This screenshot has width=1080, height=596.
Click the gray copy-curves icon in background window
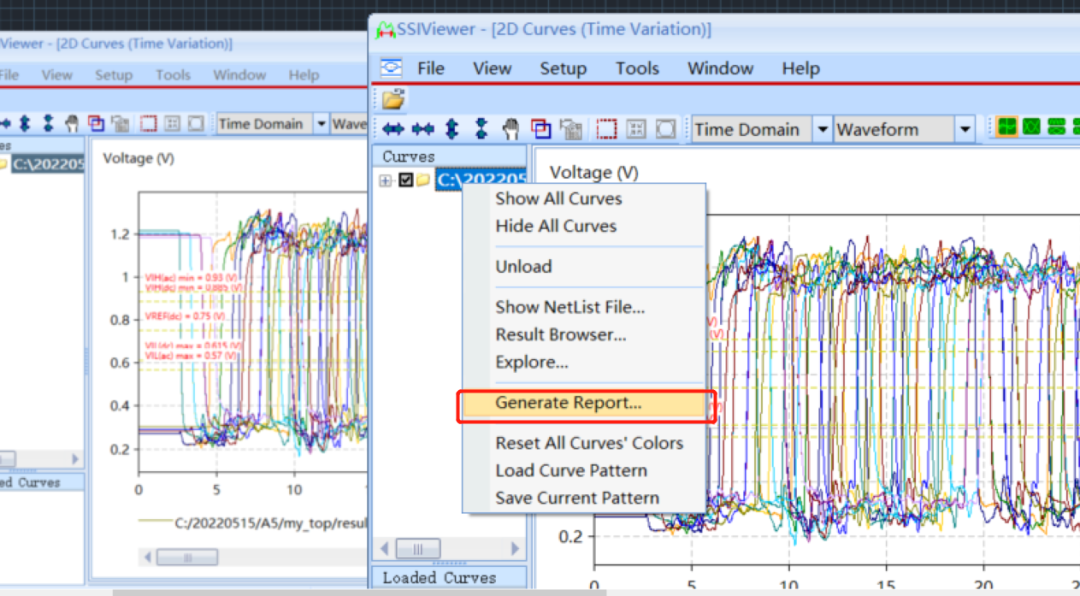pos(121,124)
